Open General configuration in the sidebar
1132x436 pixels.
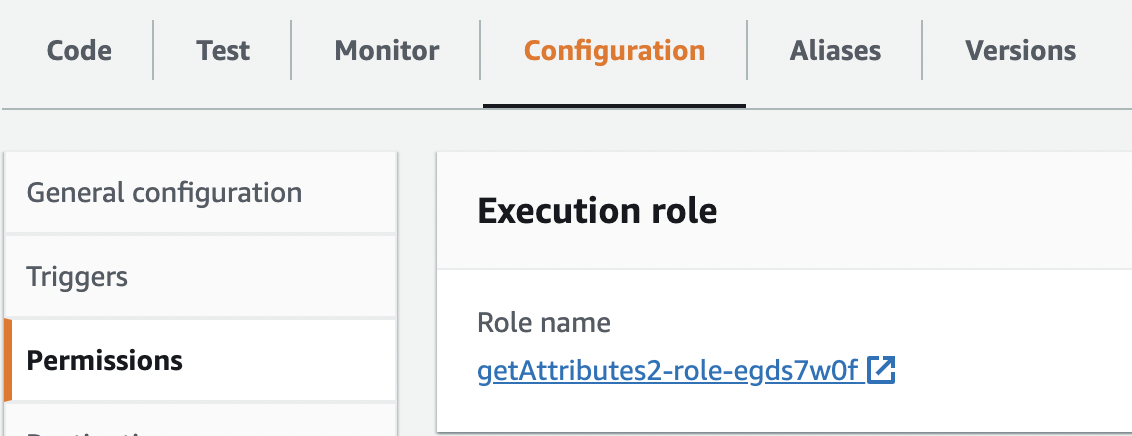(164, 192)
